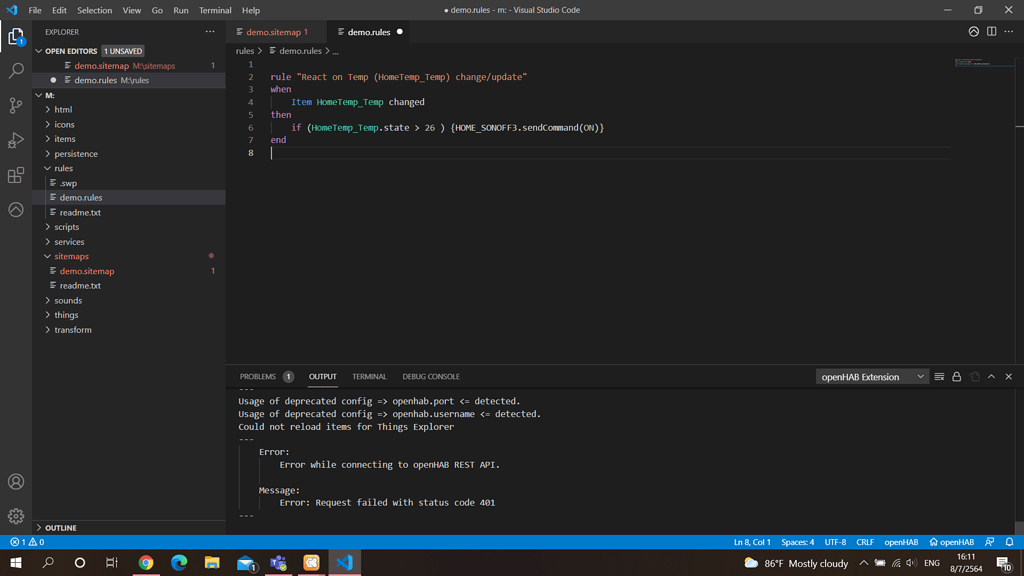Toggle the panel maximize chevron
Viewport: 1024px width, 576px height.
(x=991, y=376)
